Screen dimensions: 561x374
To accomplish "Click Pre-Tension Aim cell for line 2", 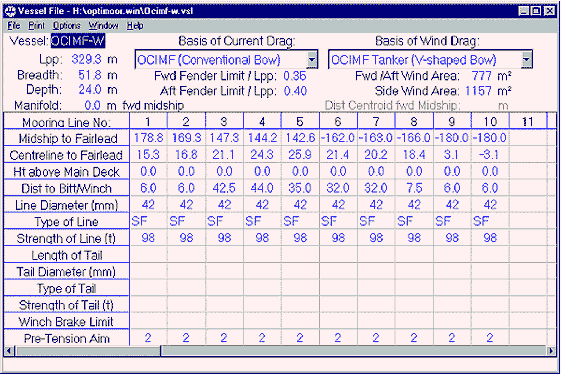I will click(186, 337).
